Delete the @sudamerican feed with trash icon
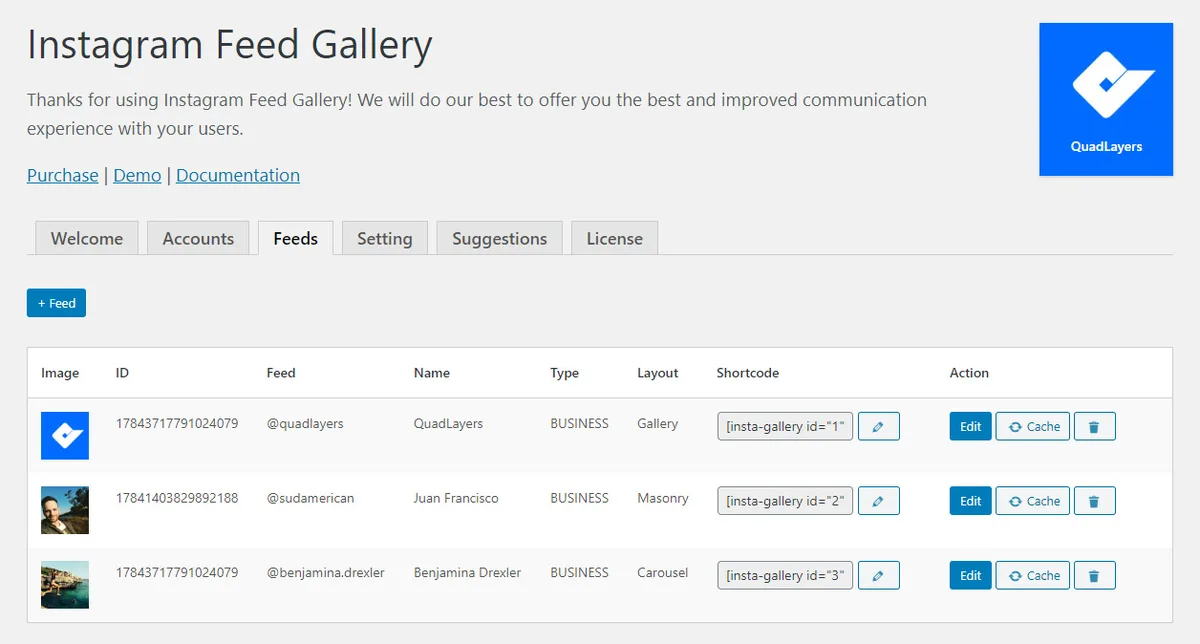 (x=1094, y=501)
